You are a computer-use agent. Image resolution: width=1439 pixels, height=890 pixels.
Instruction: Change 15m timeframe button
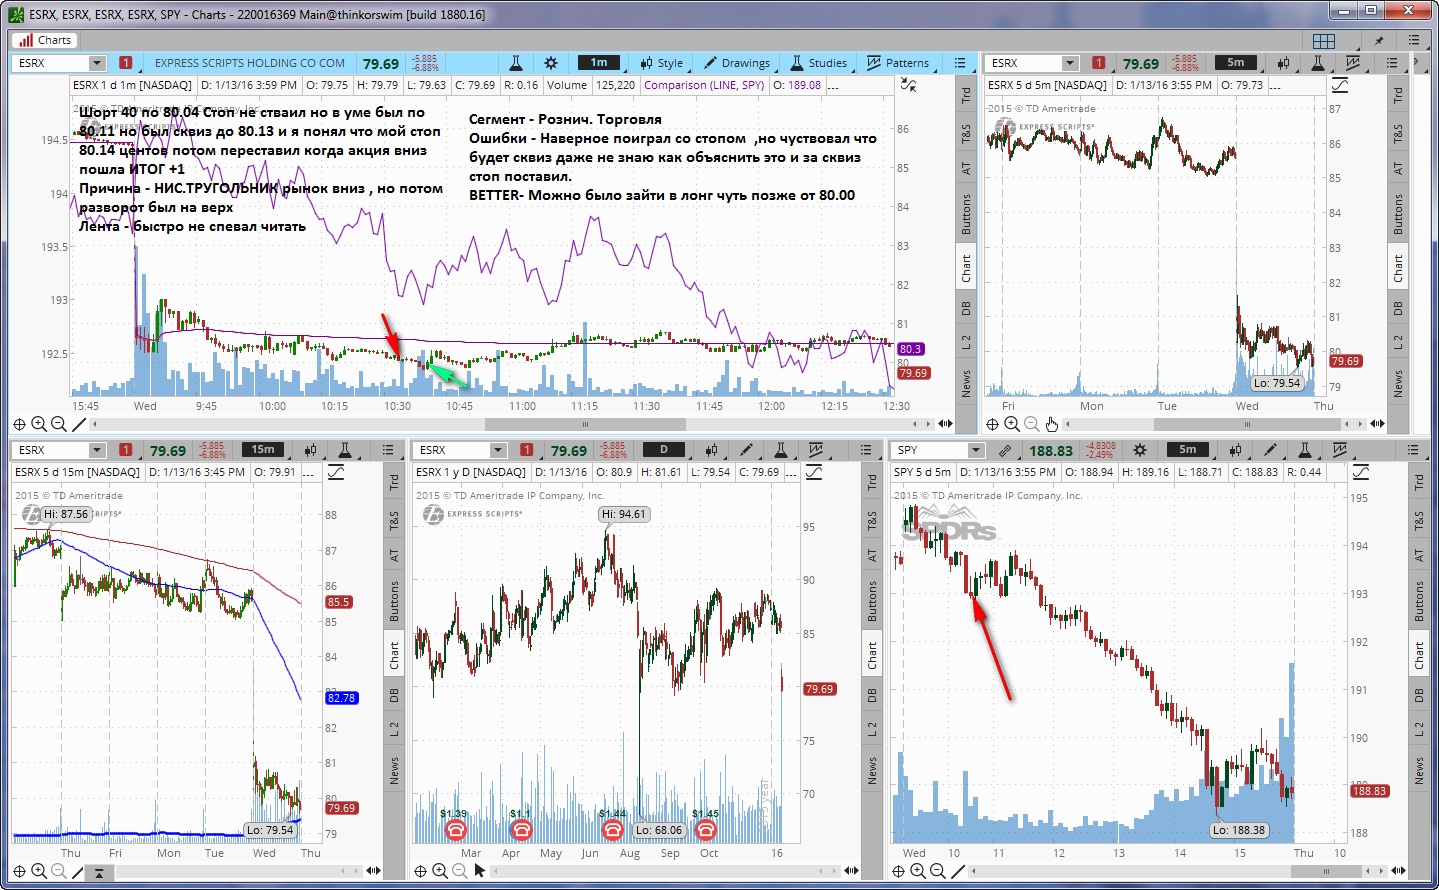pos(263,449)
